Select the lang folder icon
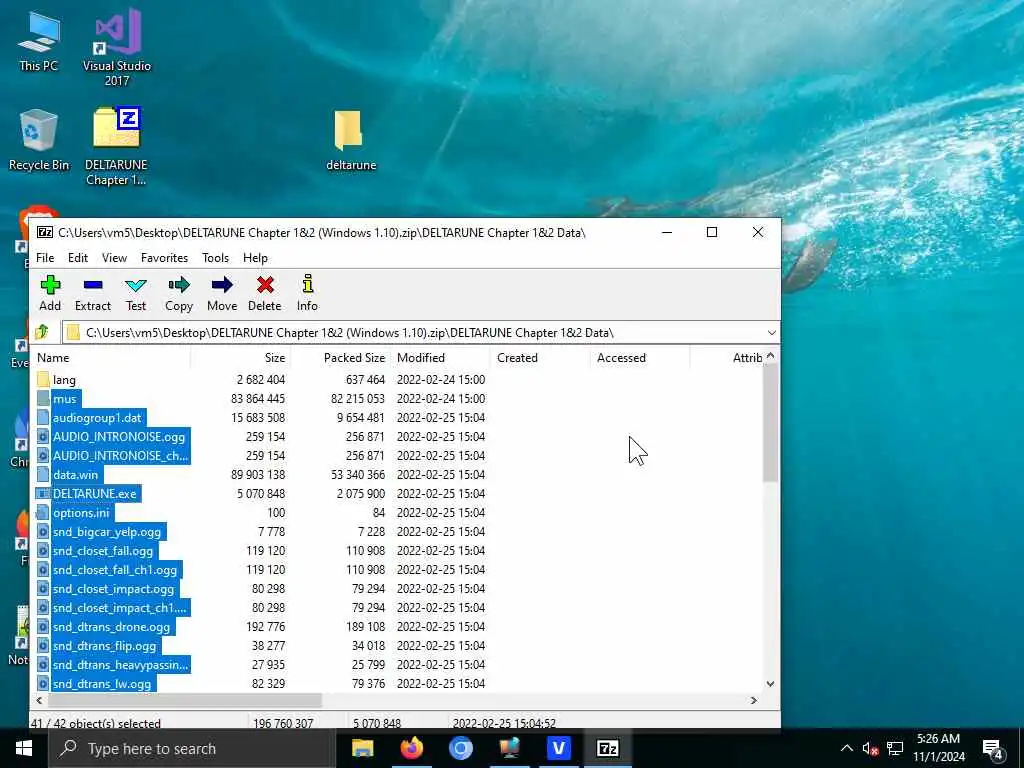This screenshot has height=768, width=1024. (x=43, y=379)
